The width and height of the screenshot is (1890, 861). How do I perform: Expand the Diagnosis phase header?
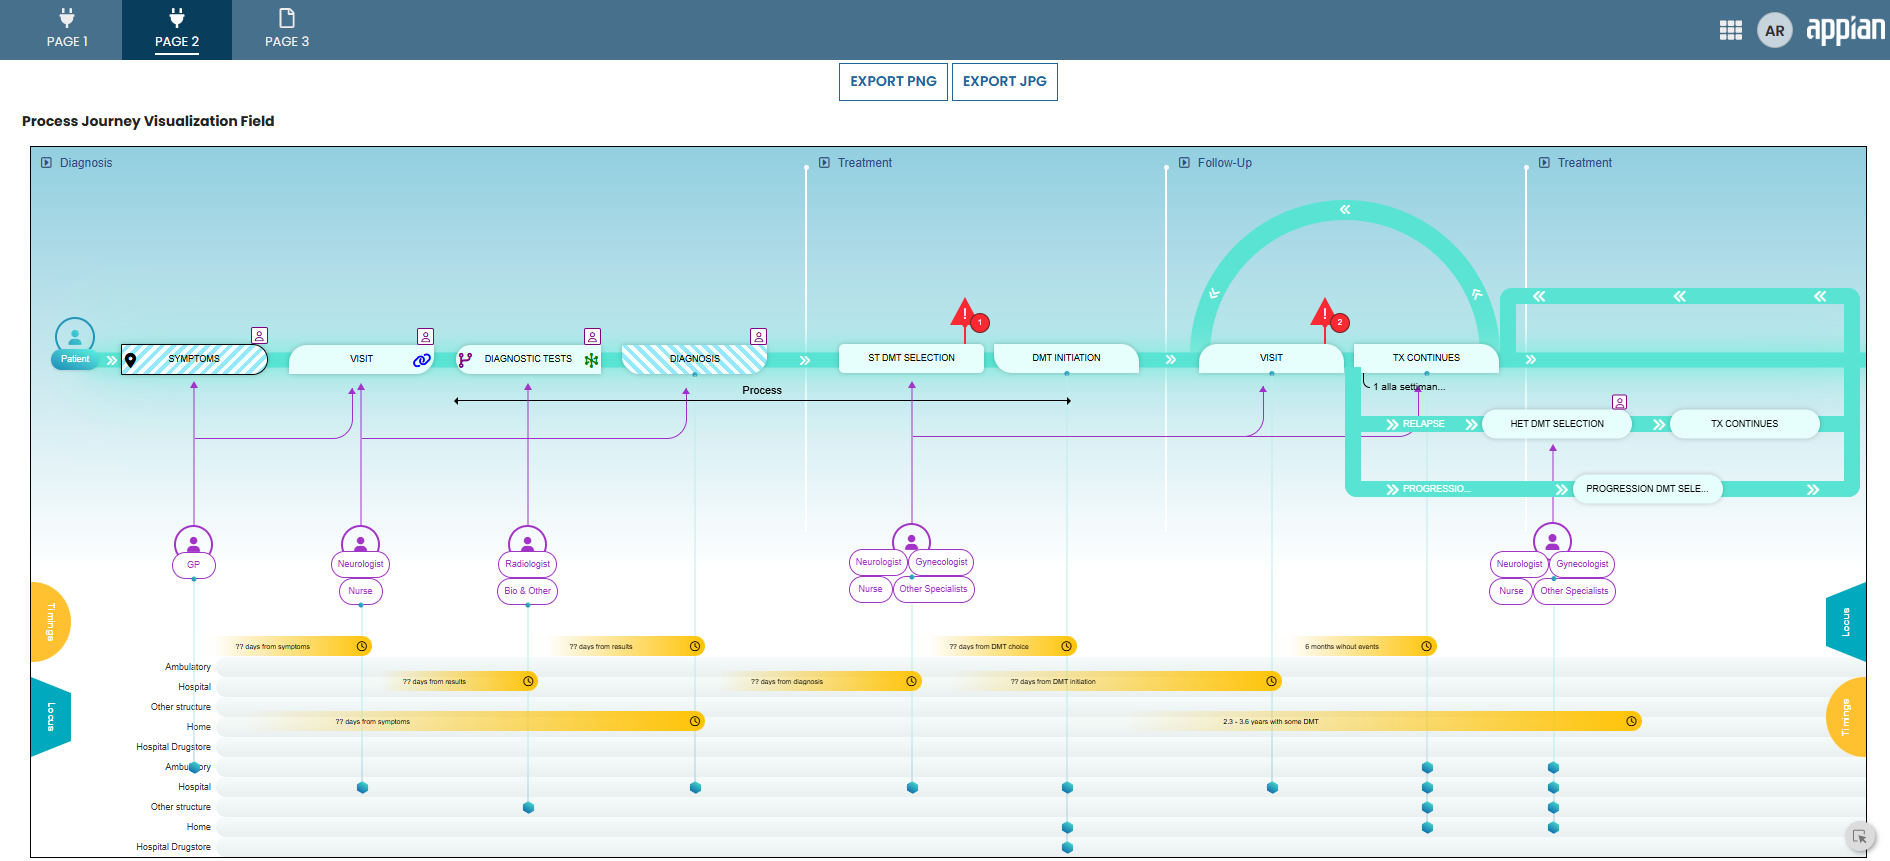point(47,163)
